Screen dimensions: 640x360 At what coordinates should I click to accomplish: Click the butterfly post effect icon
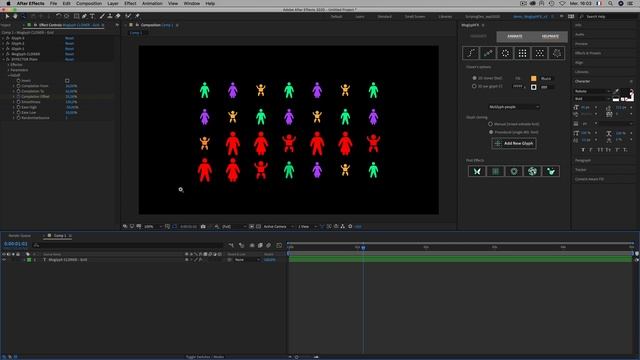coord(477,171)
